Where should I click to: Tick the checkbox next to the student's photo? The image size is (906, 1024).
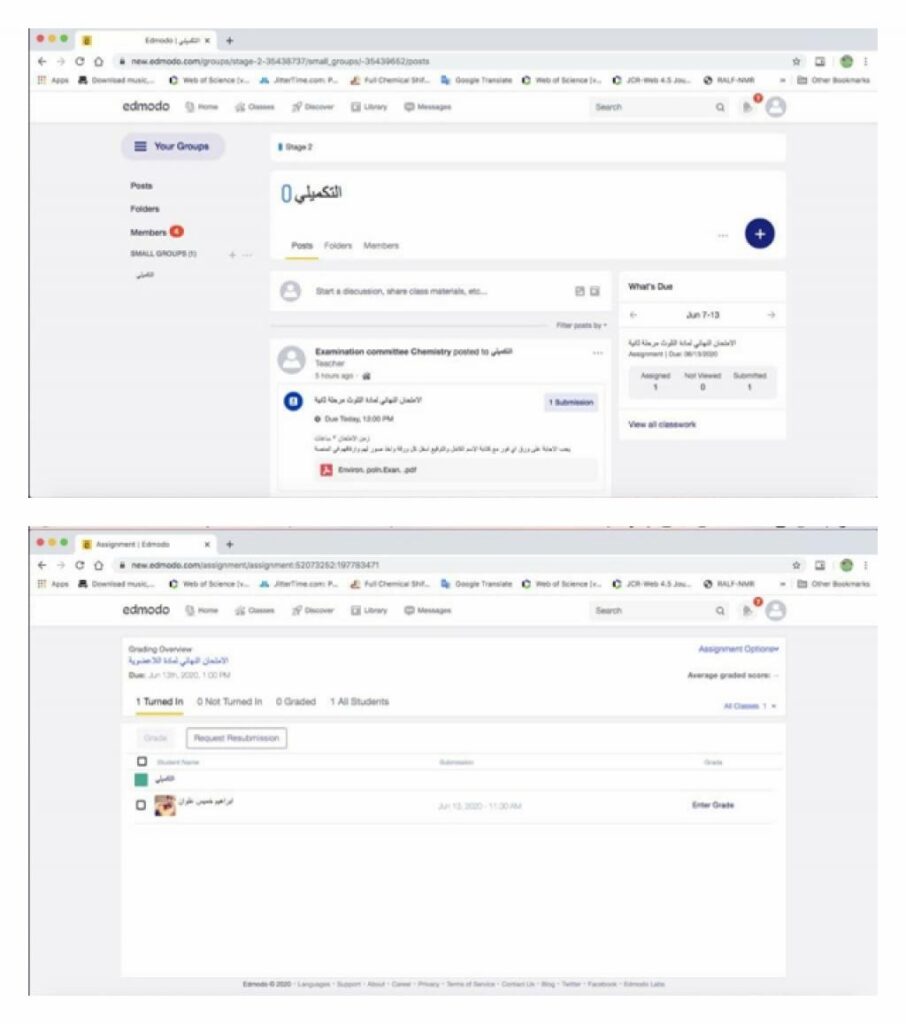point(141,805)
